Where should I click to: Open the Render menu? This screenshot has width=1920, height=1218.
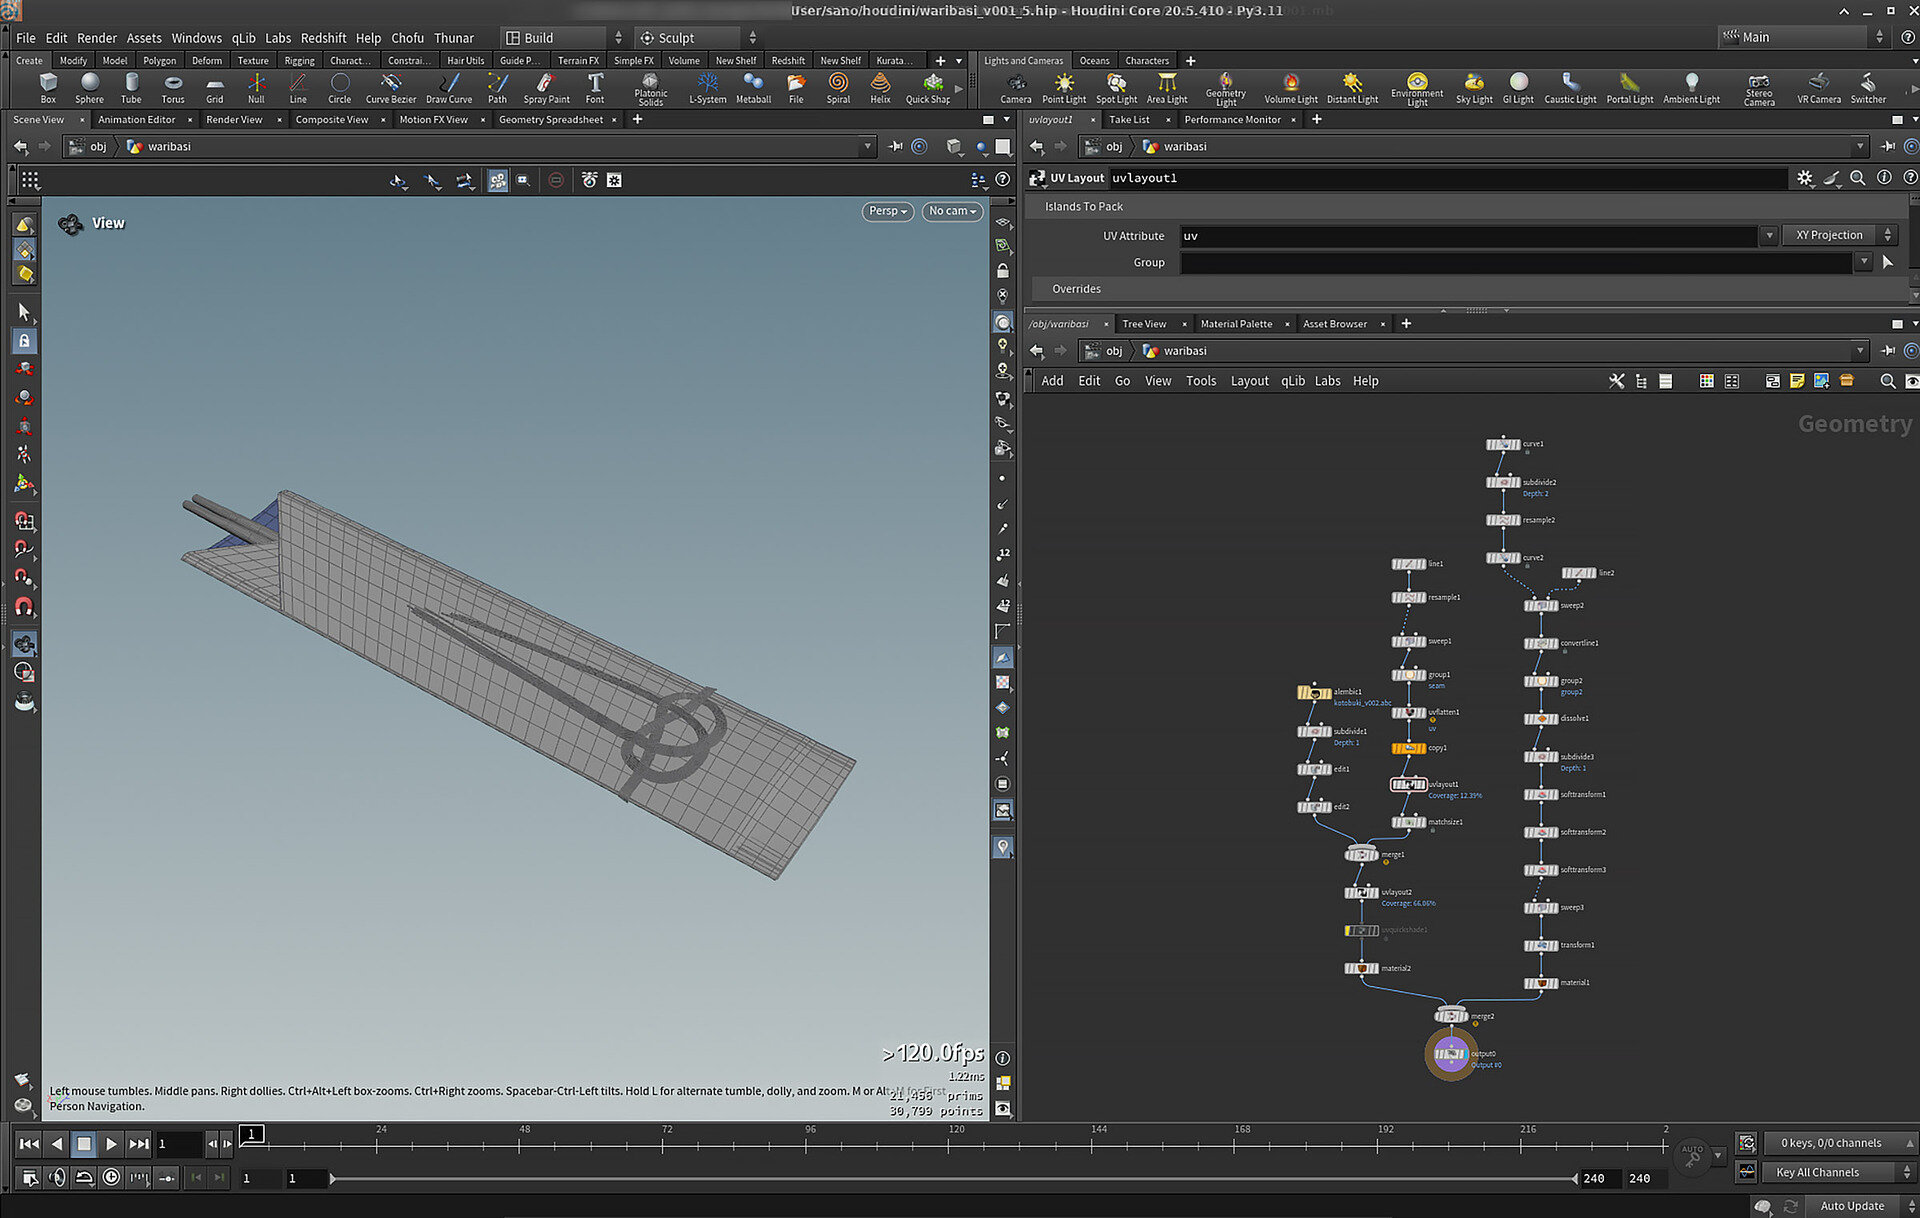(97, 38)
